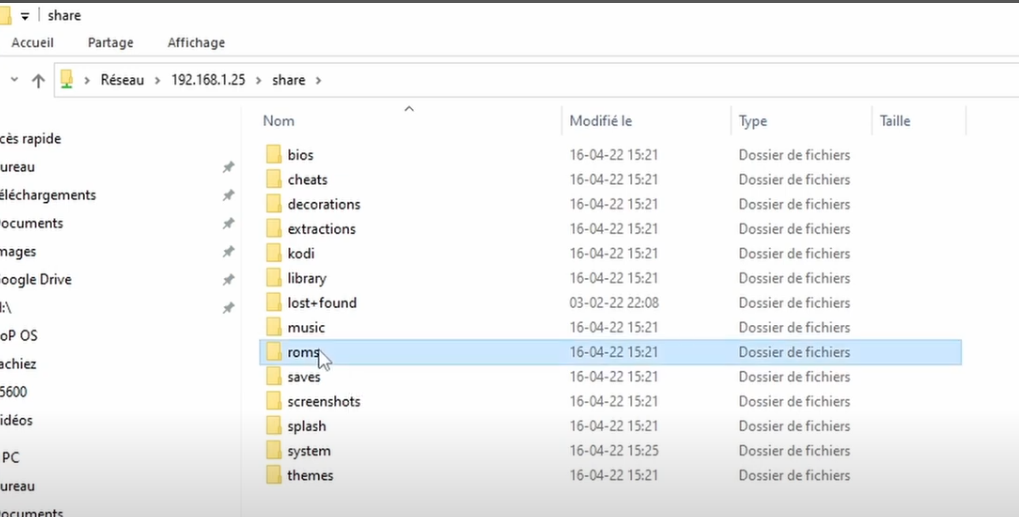Click pin icon next to Google Drive

pos(228,280)
